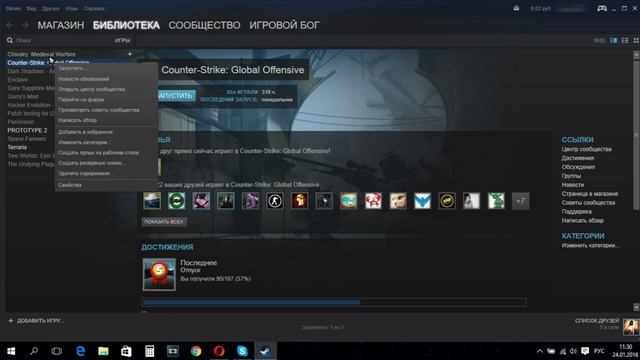This screenshot has width=640, height=360.
Task: Show hidden tray icons with the chevron
Action: 540,351
